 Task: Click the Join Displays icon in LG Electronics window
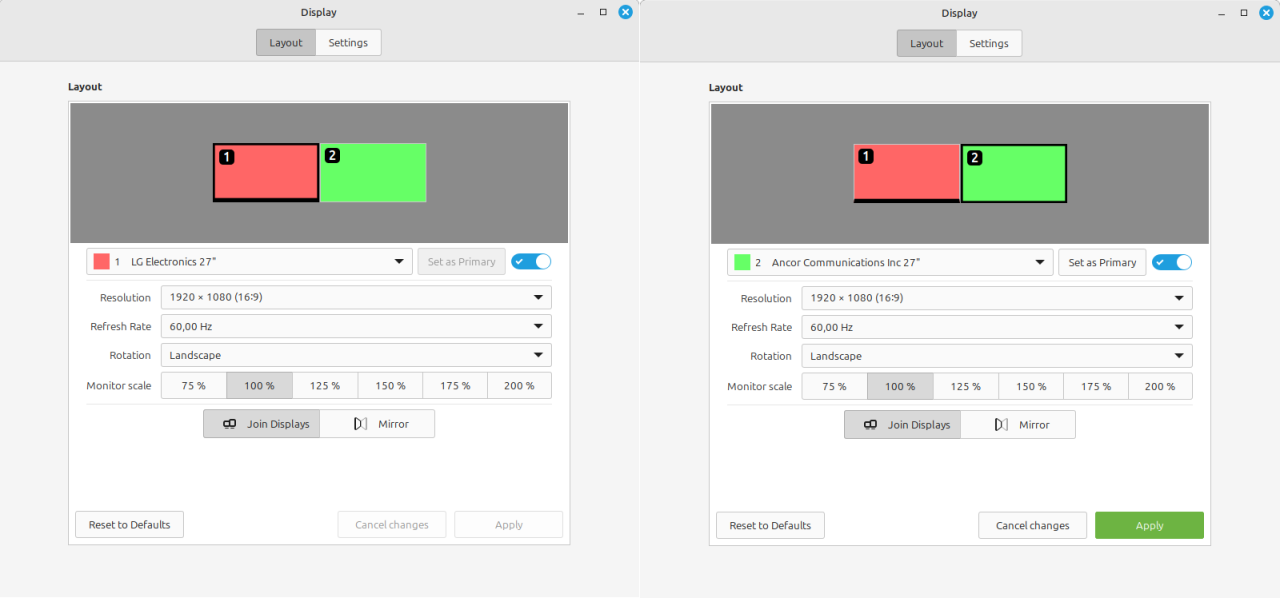point(230,424)
